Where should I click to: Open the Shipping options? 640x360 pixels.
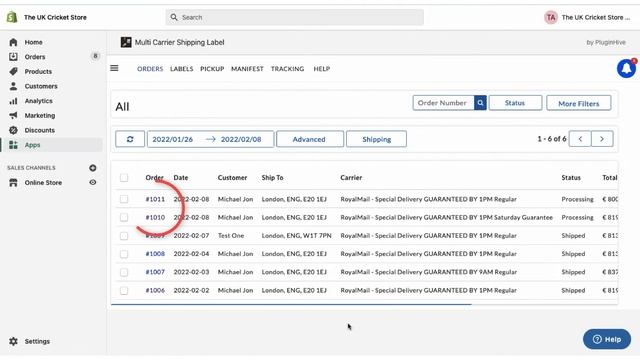point(376,139)
